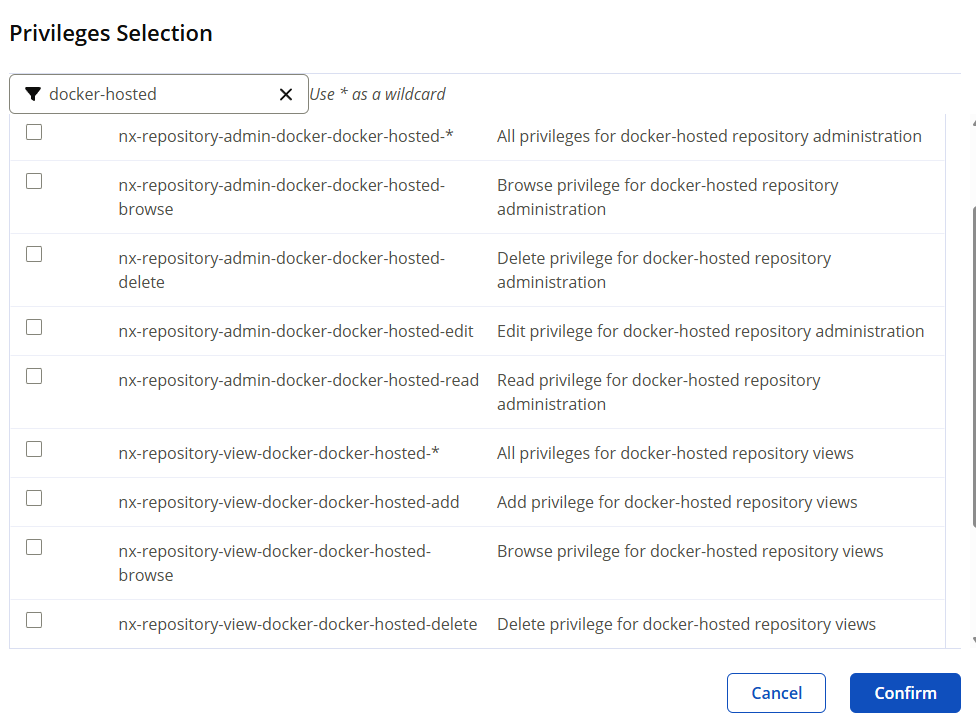Clear the docker-hosted filter text
Image resolution: width=976 pixels, height=719 pixels.
(286, 94)
